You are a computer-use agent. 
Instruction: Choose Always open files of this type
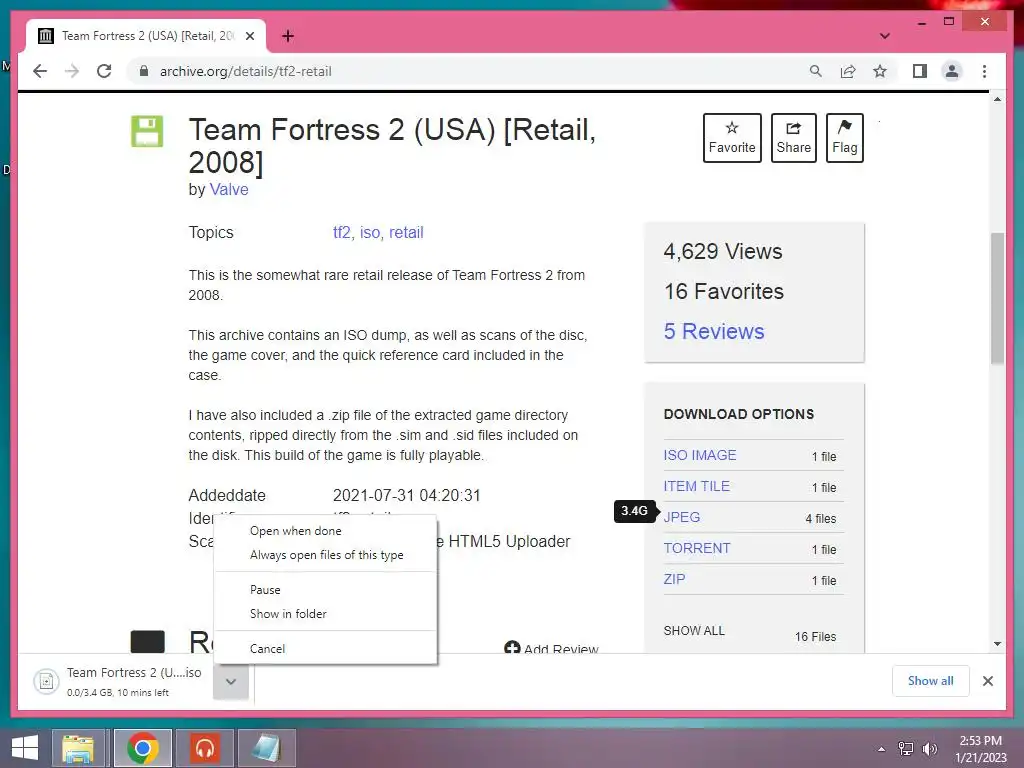pos(325,555)
